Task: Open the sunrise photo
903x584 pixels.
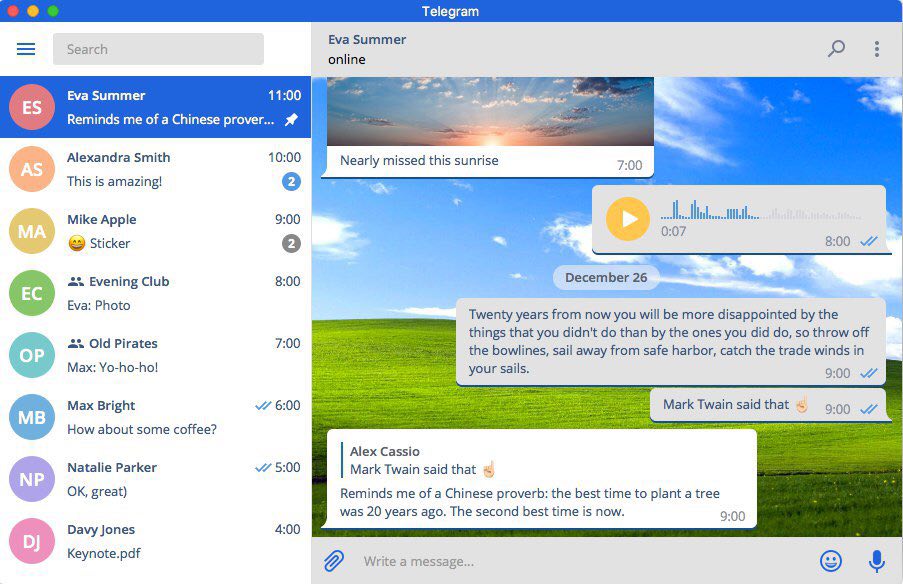Action: pyautogui.click(x=490, y=111)
